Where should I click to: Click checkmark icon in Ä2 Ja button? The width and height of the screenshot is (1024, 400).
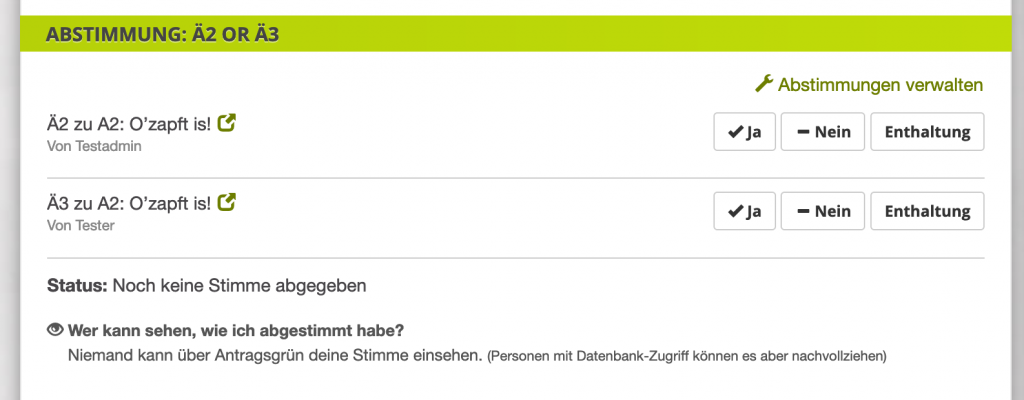pos(736,132)
